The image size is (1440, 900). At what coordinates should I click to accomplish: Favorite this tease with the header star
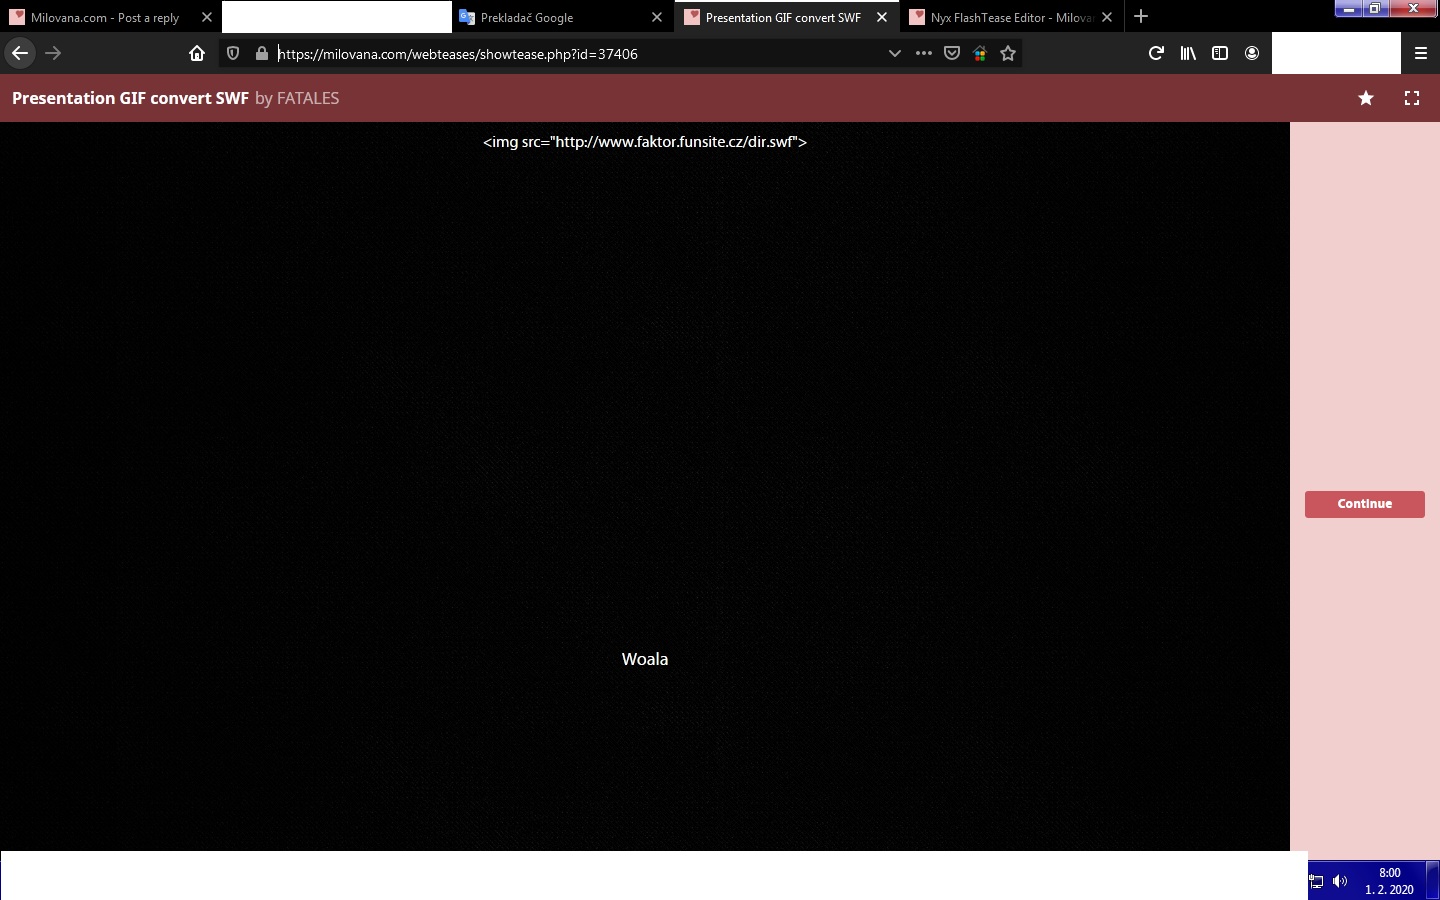coord(1366,98)
